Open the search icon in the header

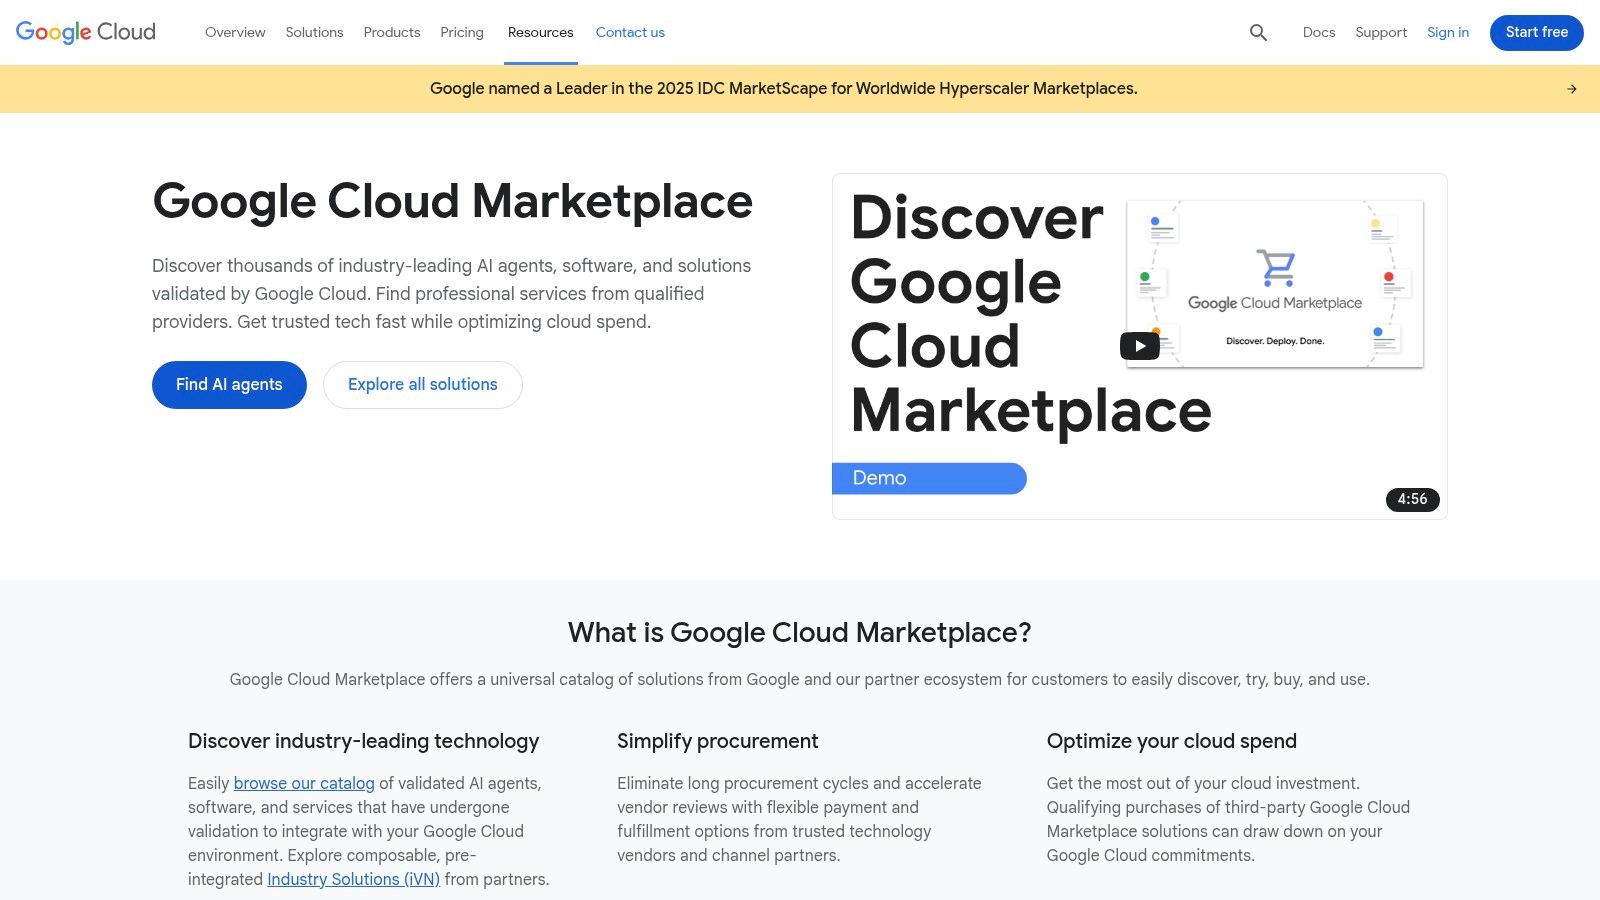[x=1258, y=32]
